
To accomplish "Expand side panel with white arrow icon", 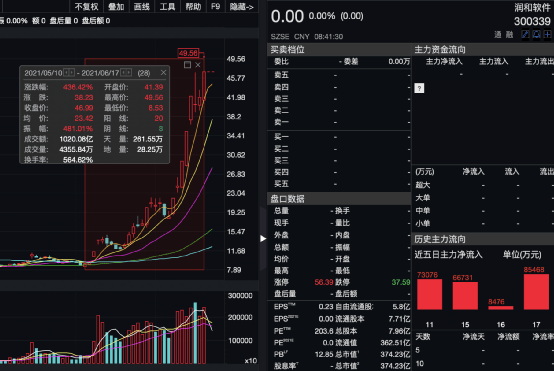I will click(x=263, y=238).
